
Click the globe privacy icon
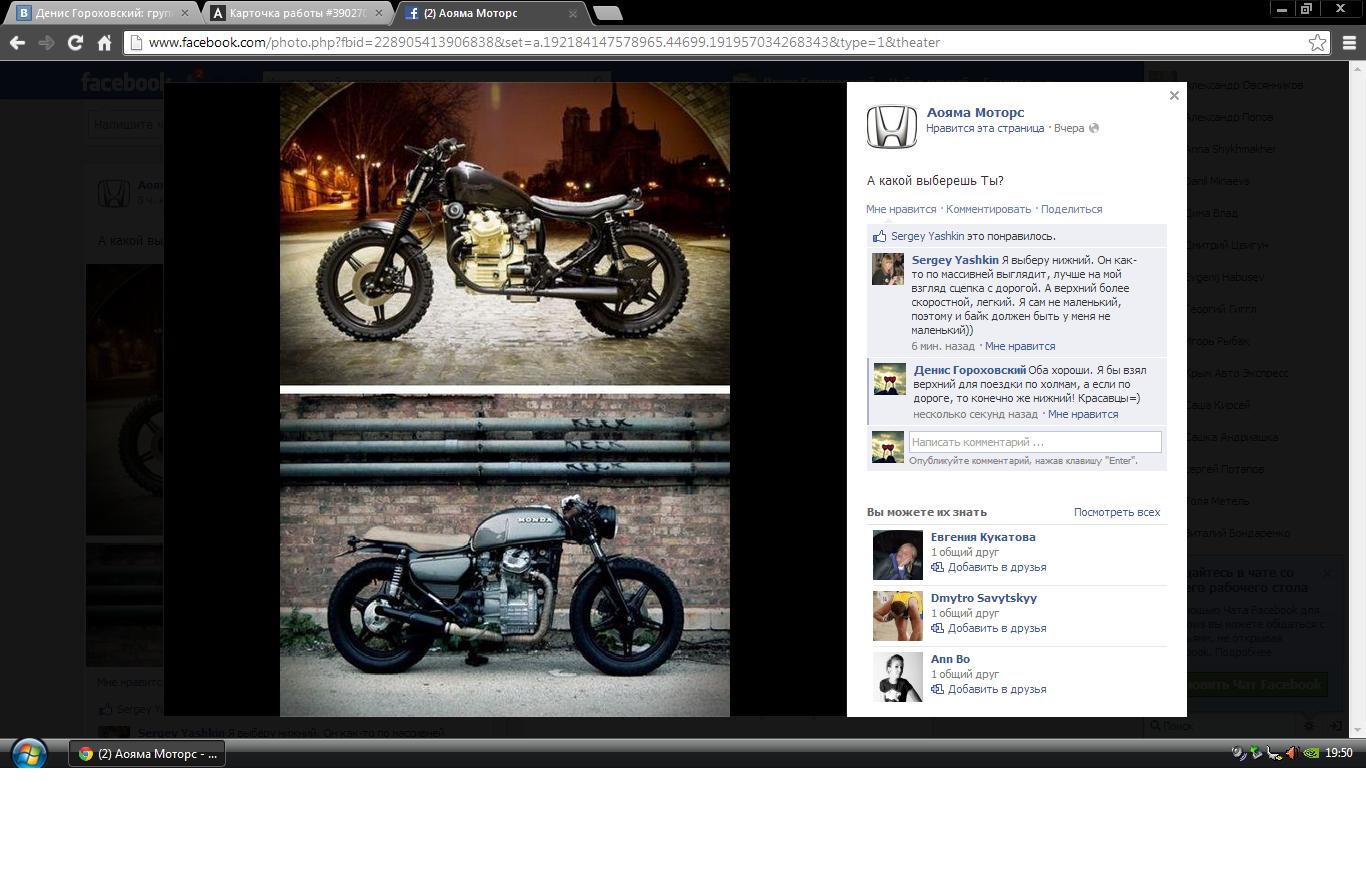(1094, 128)
